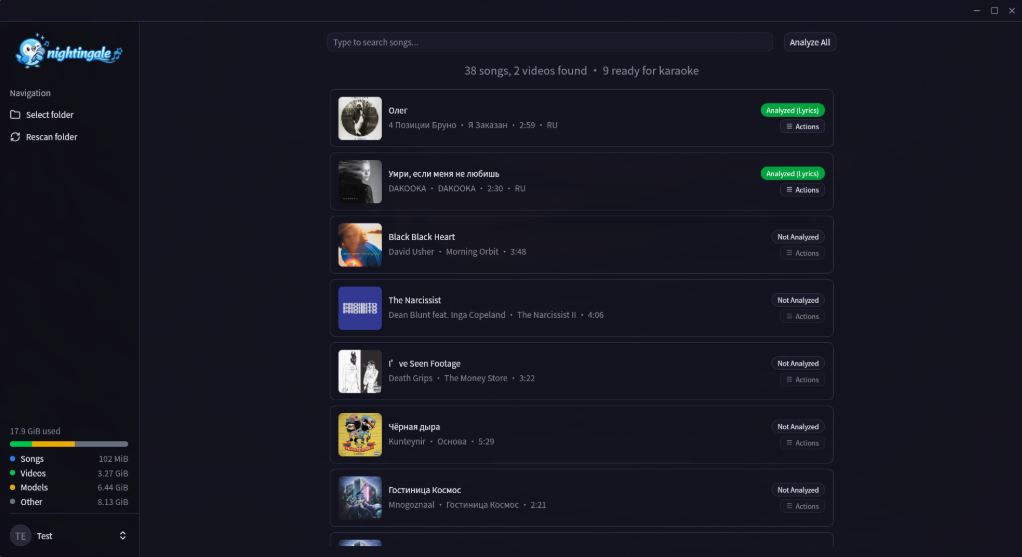1022x557 pixels.
Task: Select the Чёрная дыра cover thumbnail
Action: tap(360, 434)
